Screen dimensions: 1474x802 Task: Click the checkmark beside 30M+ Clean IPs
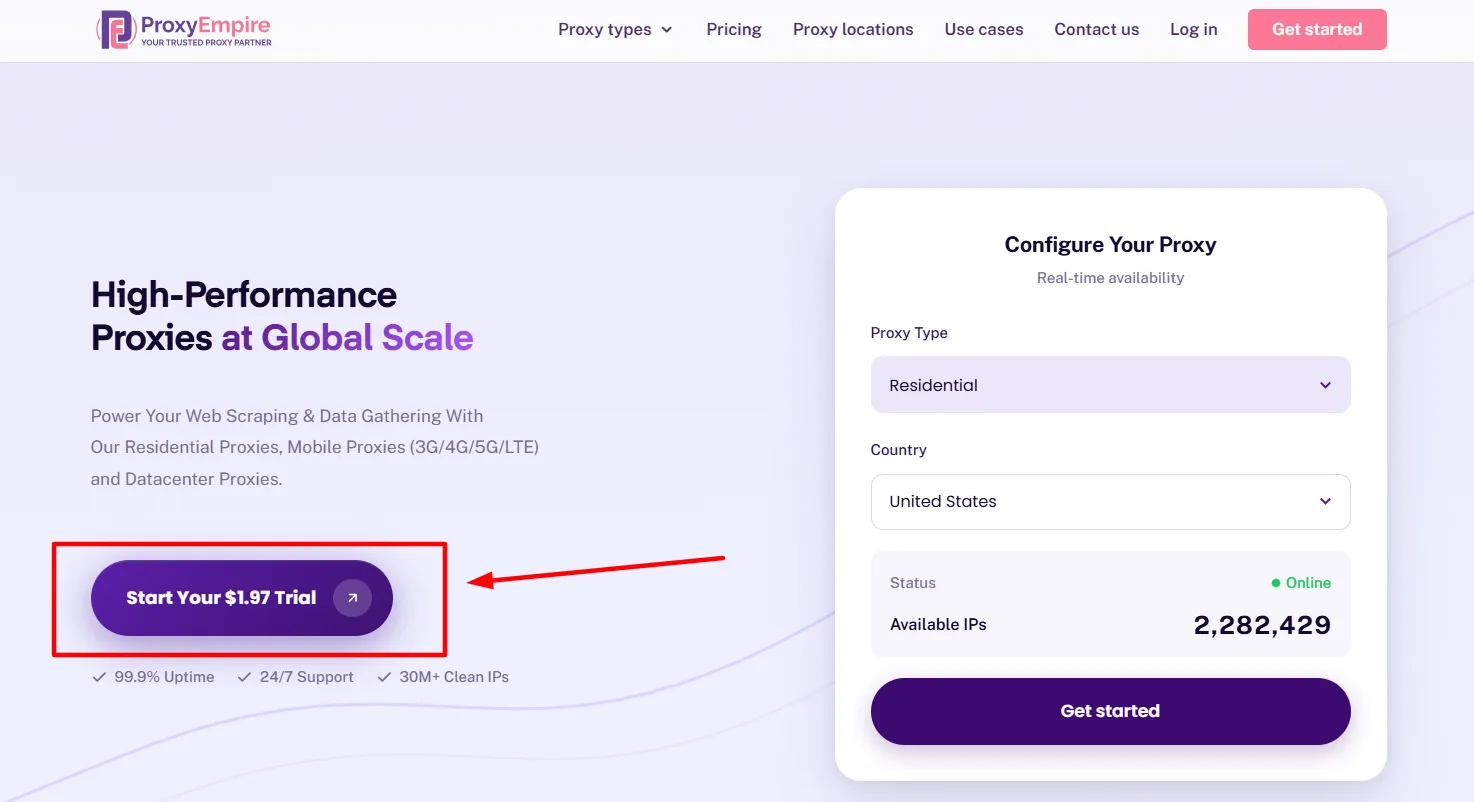pos(384,676)
